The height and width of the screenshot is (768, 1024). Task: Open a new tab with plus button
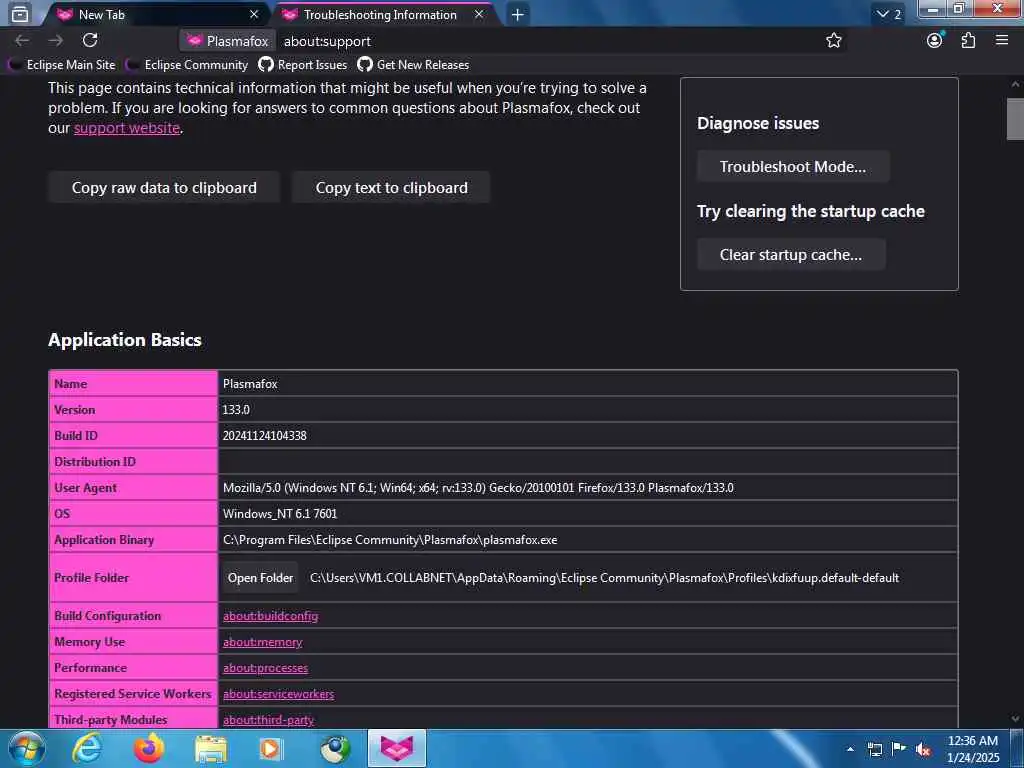517,14
